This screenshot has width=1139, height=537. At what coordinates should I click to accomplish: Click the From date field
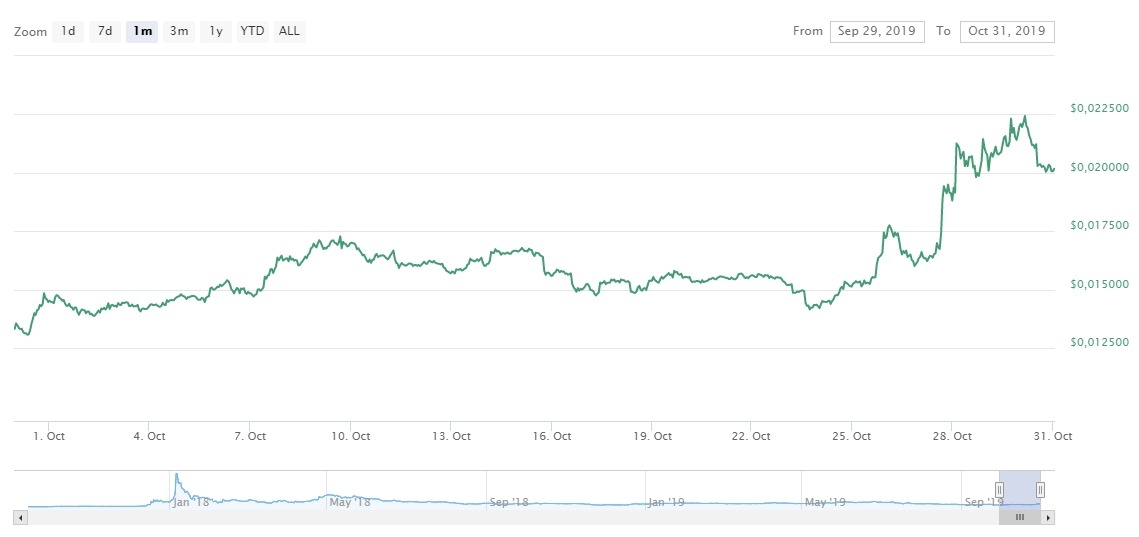[x=877, y=31]
